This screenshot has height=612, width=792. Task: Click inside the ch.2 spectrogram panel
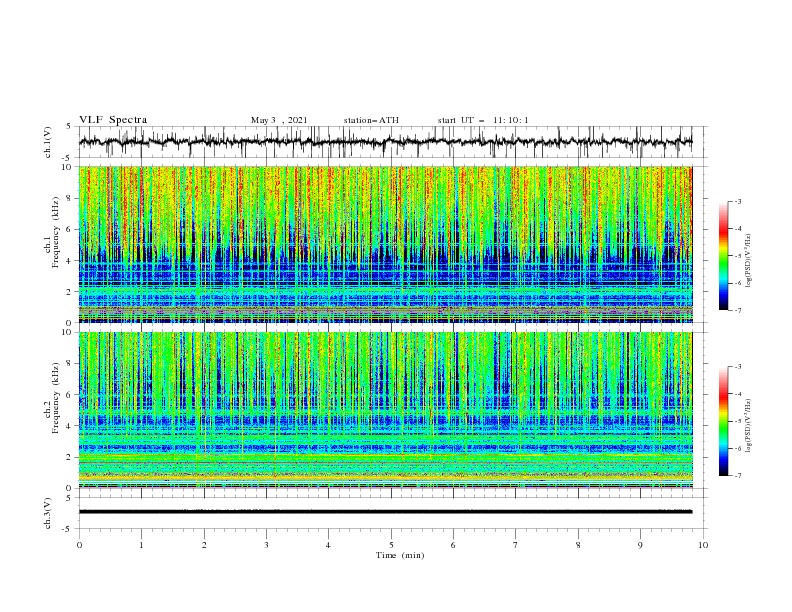386,410
